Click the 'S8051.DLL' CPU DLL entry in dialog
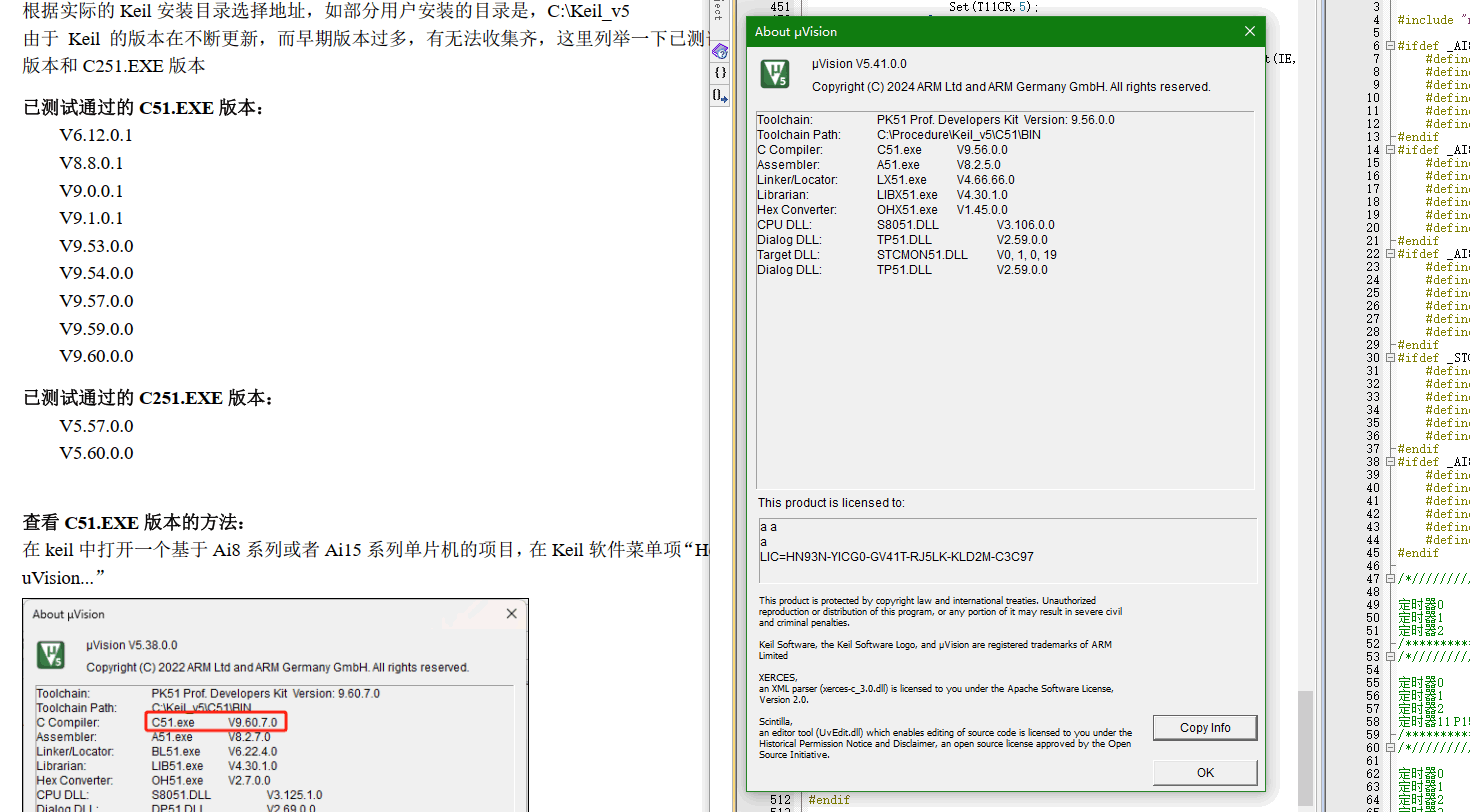Image resolution: width=1470 pixels, height=812 pixels. [x=907, y=225]
